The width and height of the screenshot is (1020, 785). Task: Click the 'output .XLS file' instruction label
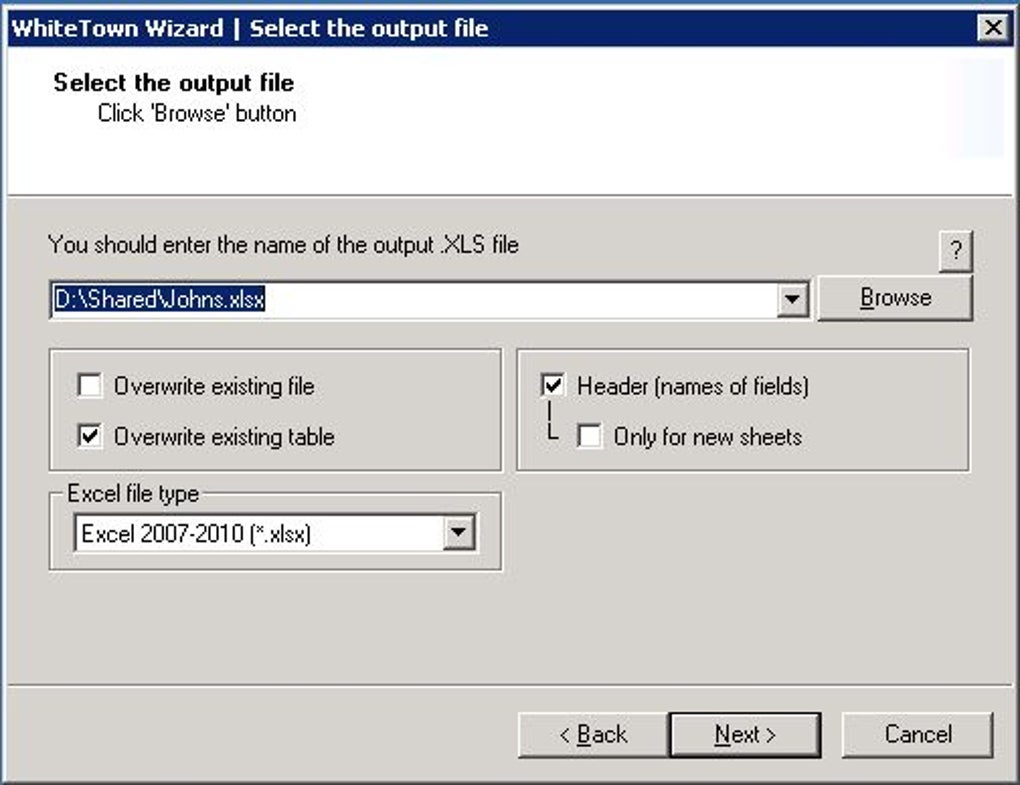tap(283, 245)
